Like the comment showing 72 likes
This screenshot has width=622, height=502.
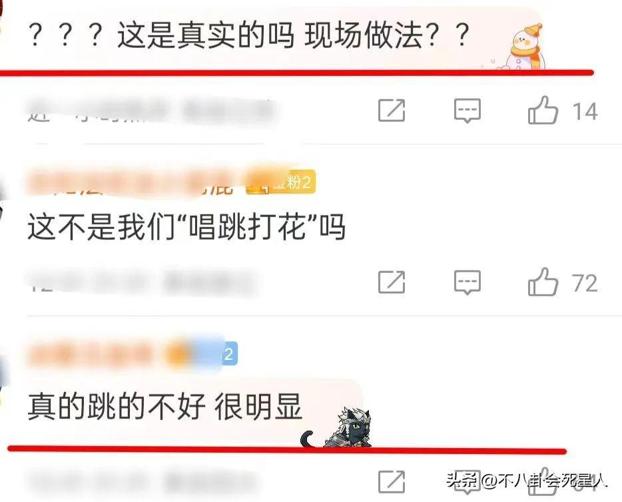(543, 282)
